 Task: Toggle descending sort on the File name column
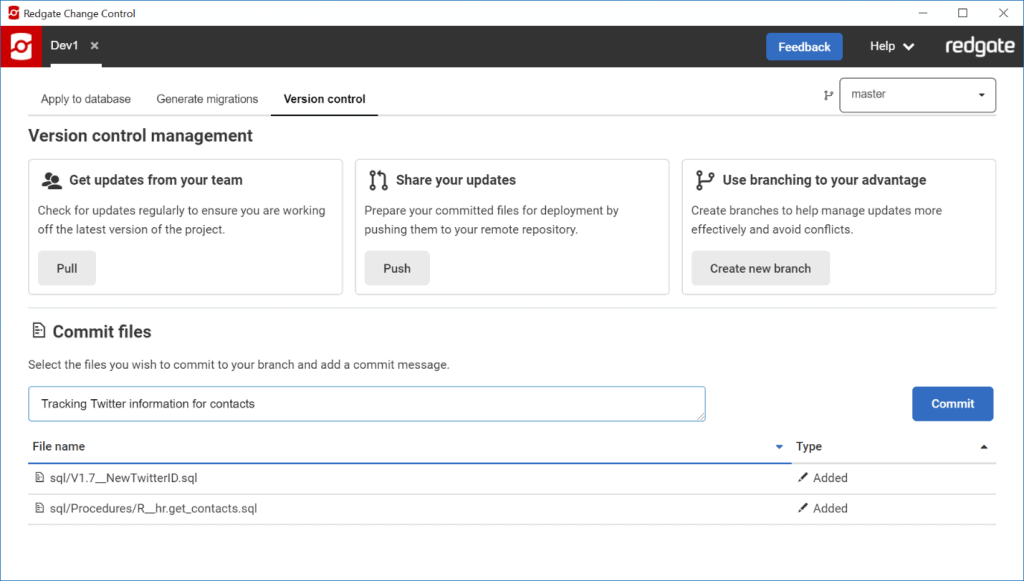pyautogui.click(x=779, y=447)
